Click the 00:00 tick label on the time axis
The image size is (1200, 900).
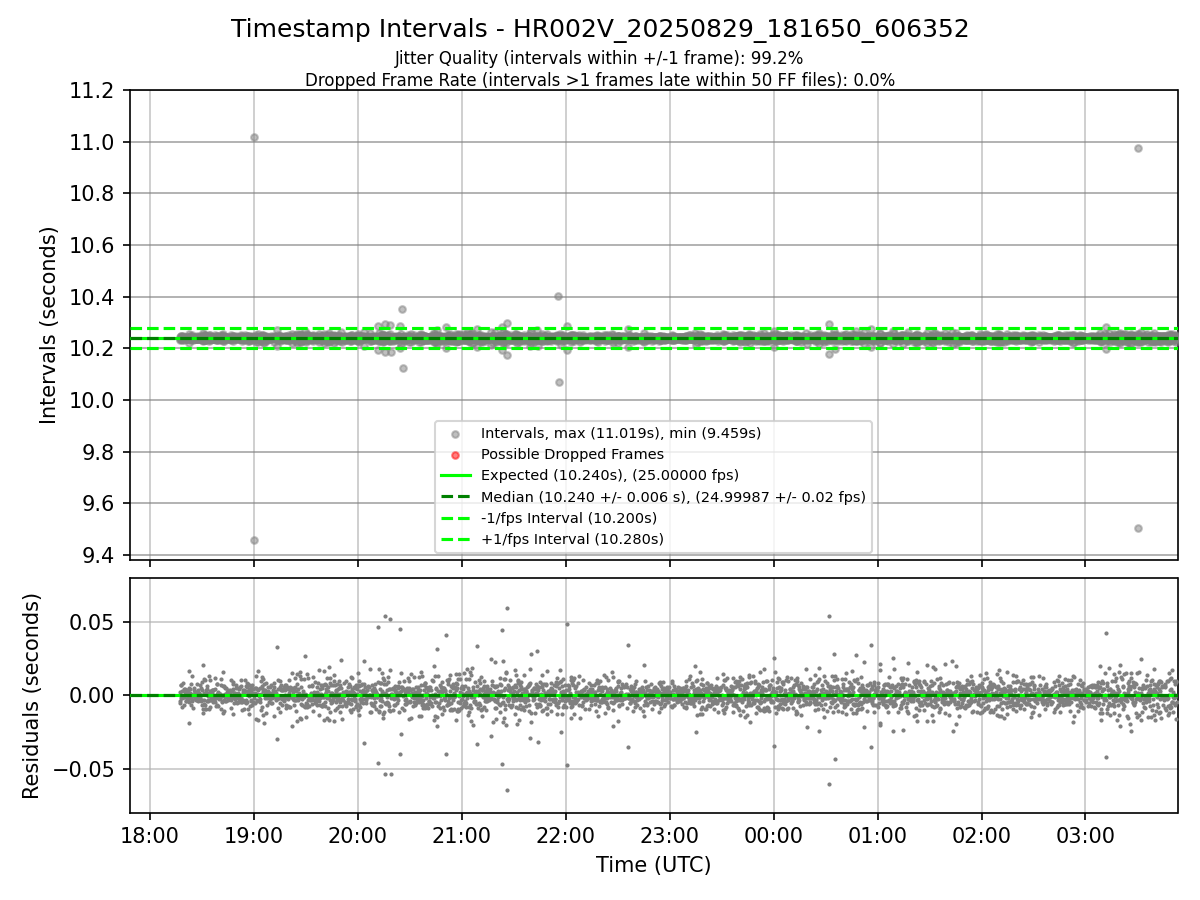[773, 835]
